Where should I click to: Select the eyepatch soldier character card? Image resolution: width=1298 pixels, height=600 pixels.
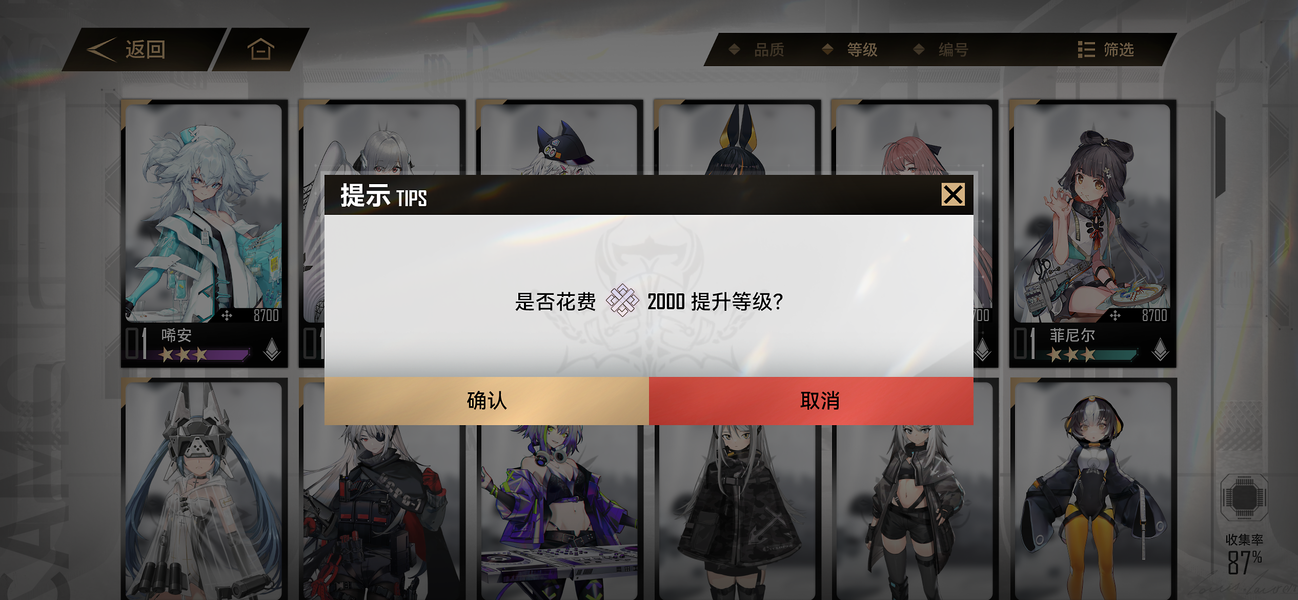tap(381, 489)
